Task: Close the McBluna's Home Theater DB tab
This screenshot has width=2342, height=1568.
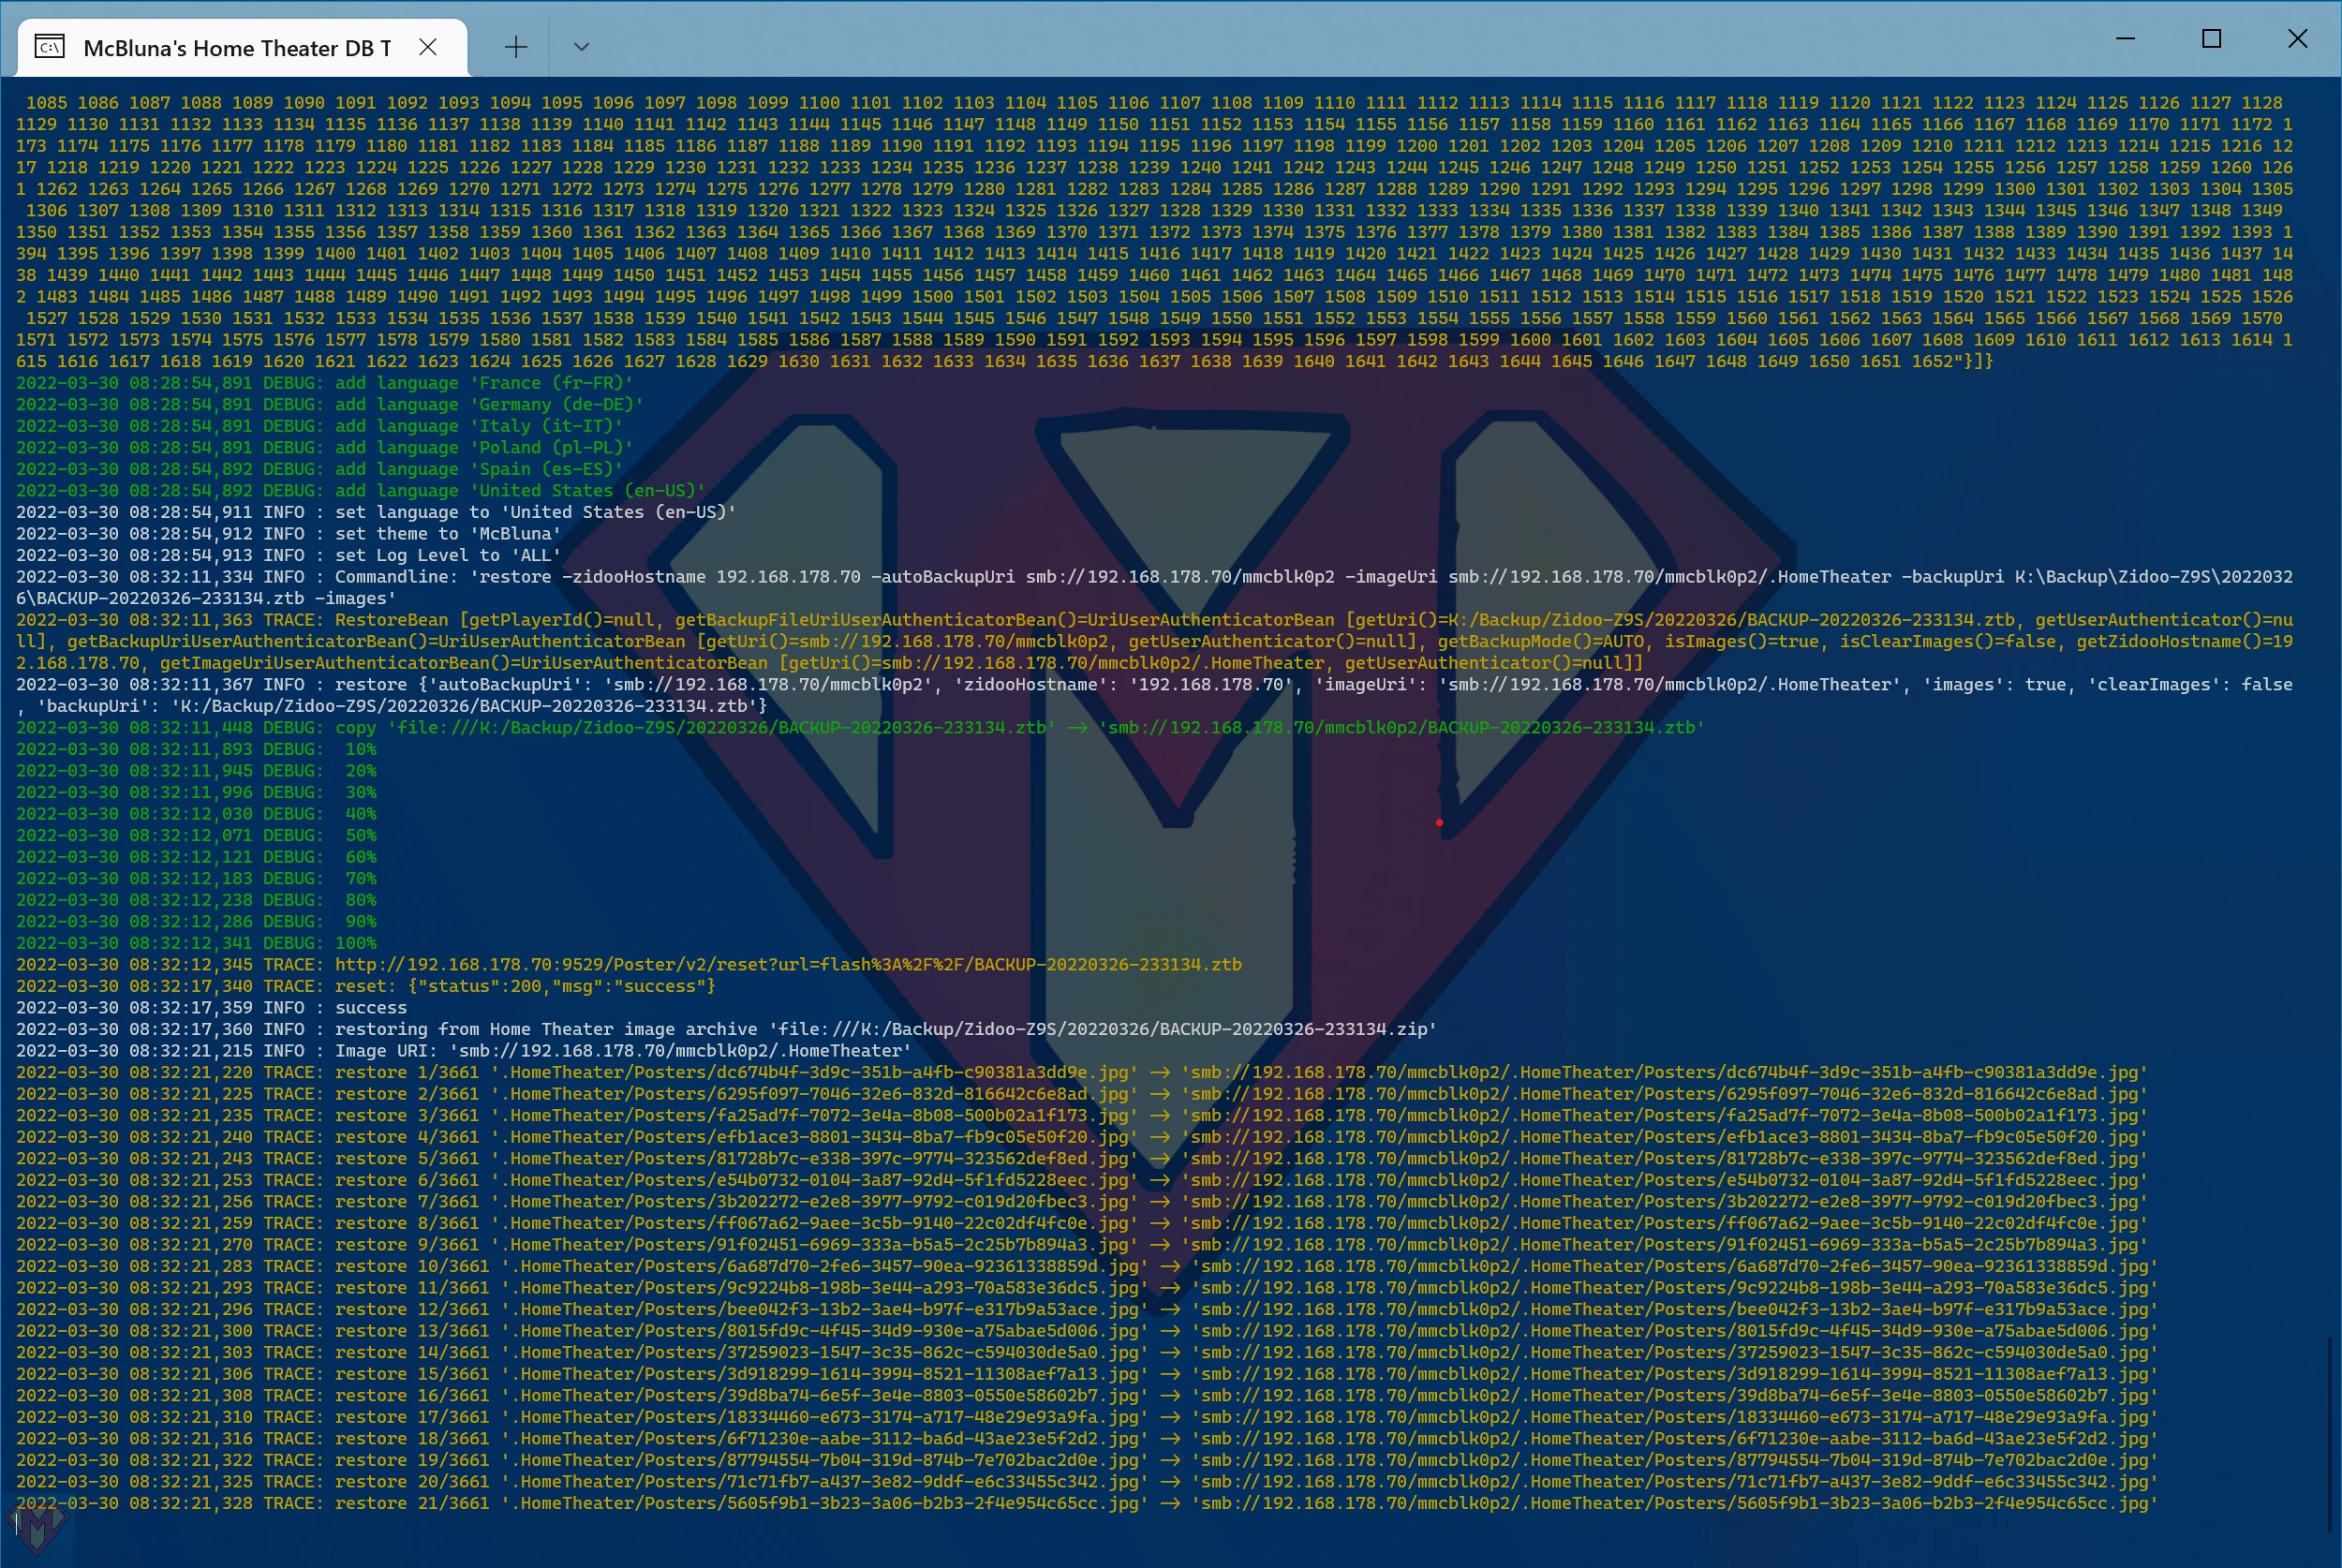Action: pos(428,47)
